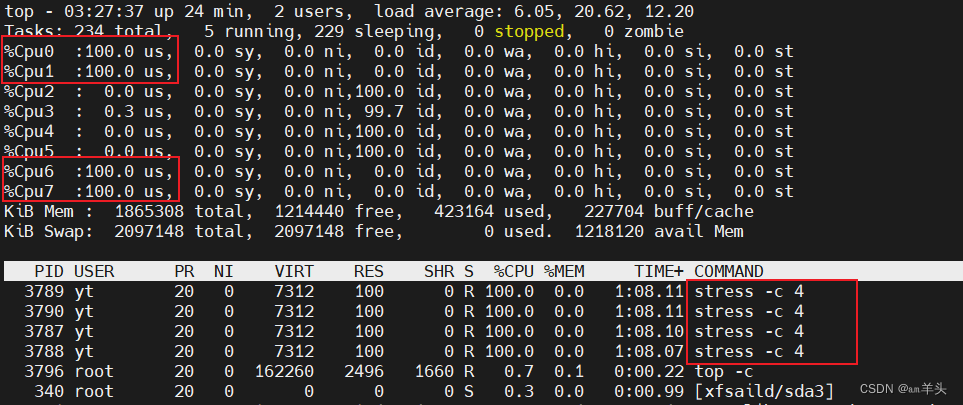The width and height of the screenshot is (963, 405).
Task: Select TIME+ value 1:08.07
Action: point(649,352)
